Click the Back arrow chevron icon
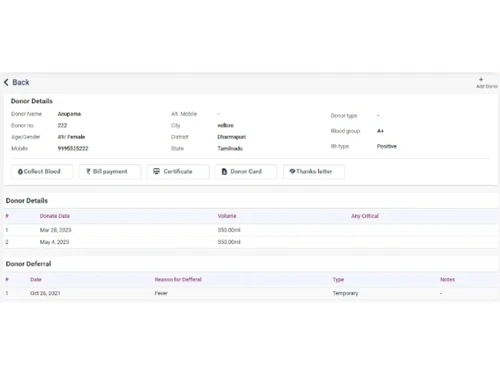The width and height of the screenshot is (500, 375). (x=6, y=82)
